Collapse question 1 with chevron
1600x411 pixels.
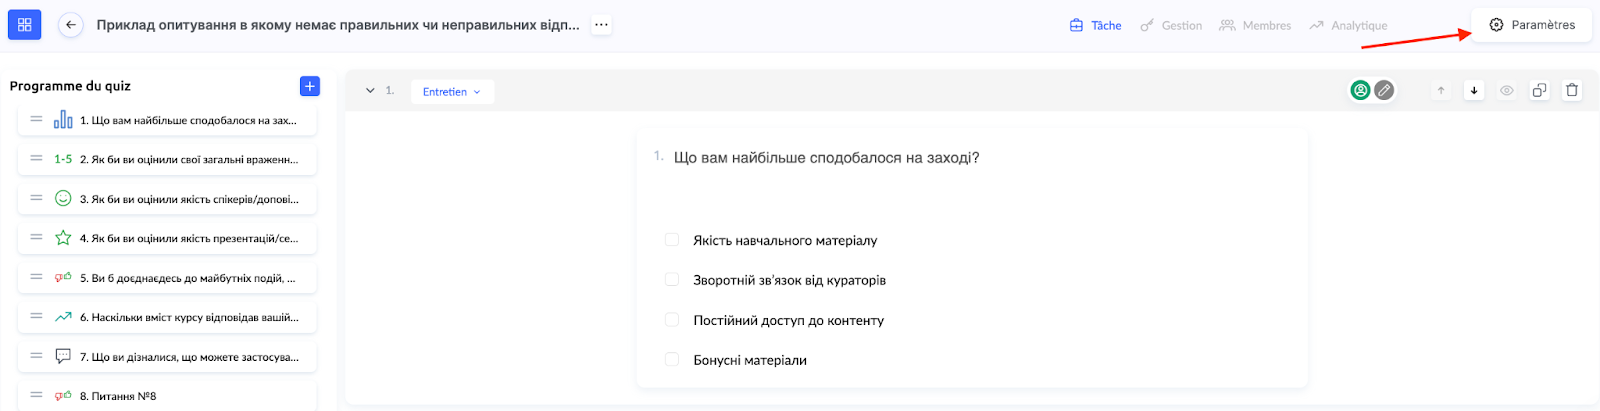(370, 90)
